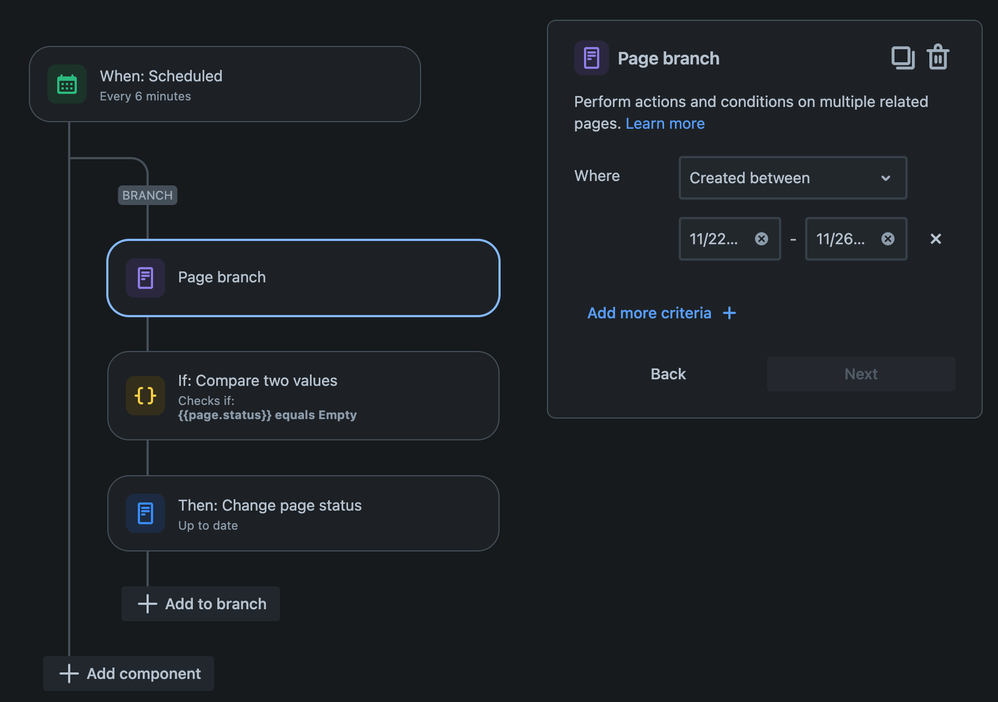998x702 pixels.
Task: Click the green calendar Scheduled trigger icon
Action: [x=67, y=85]
